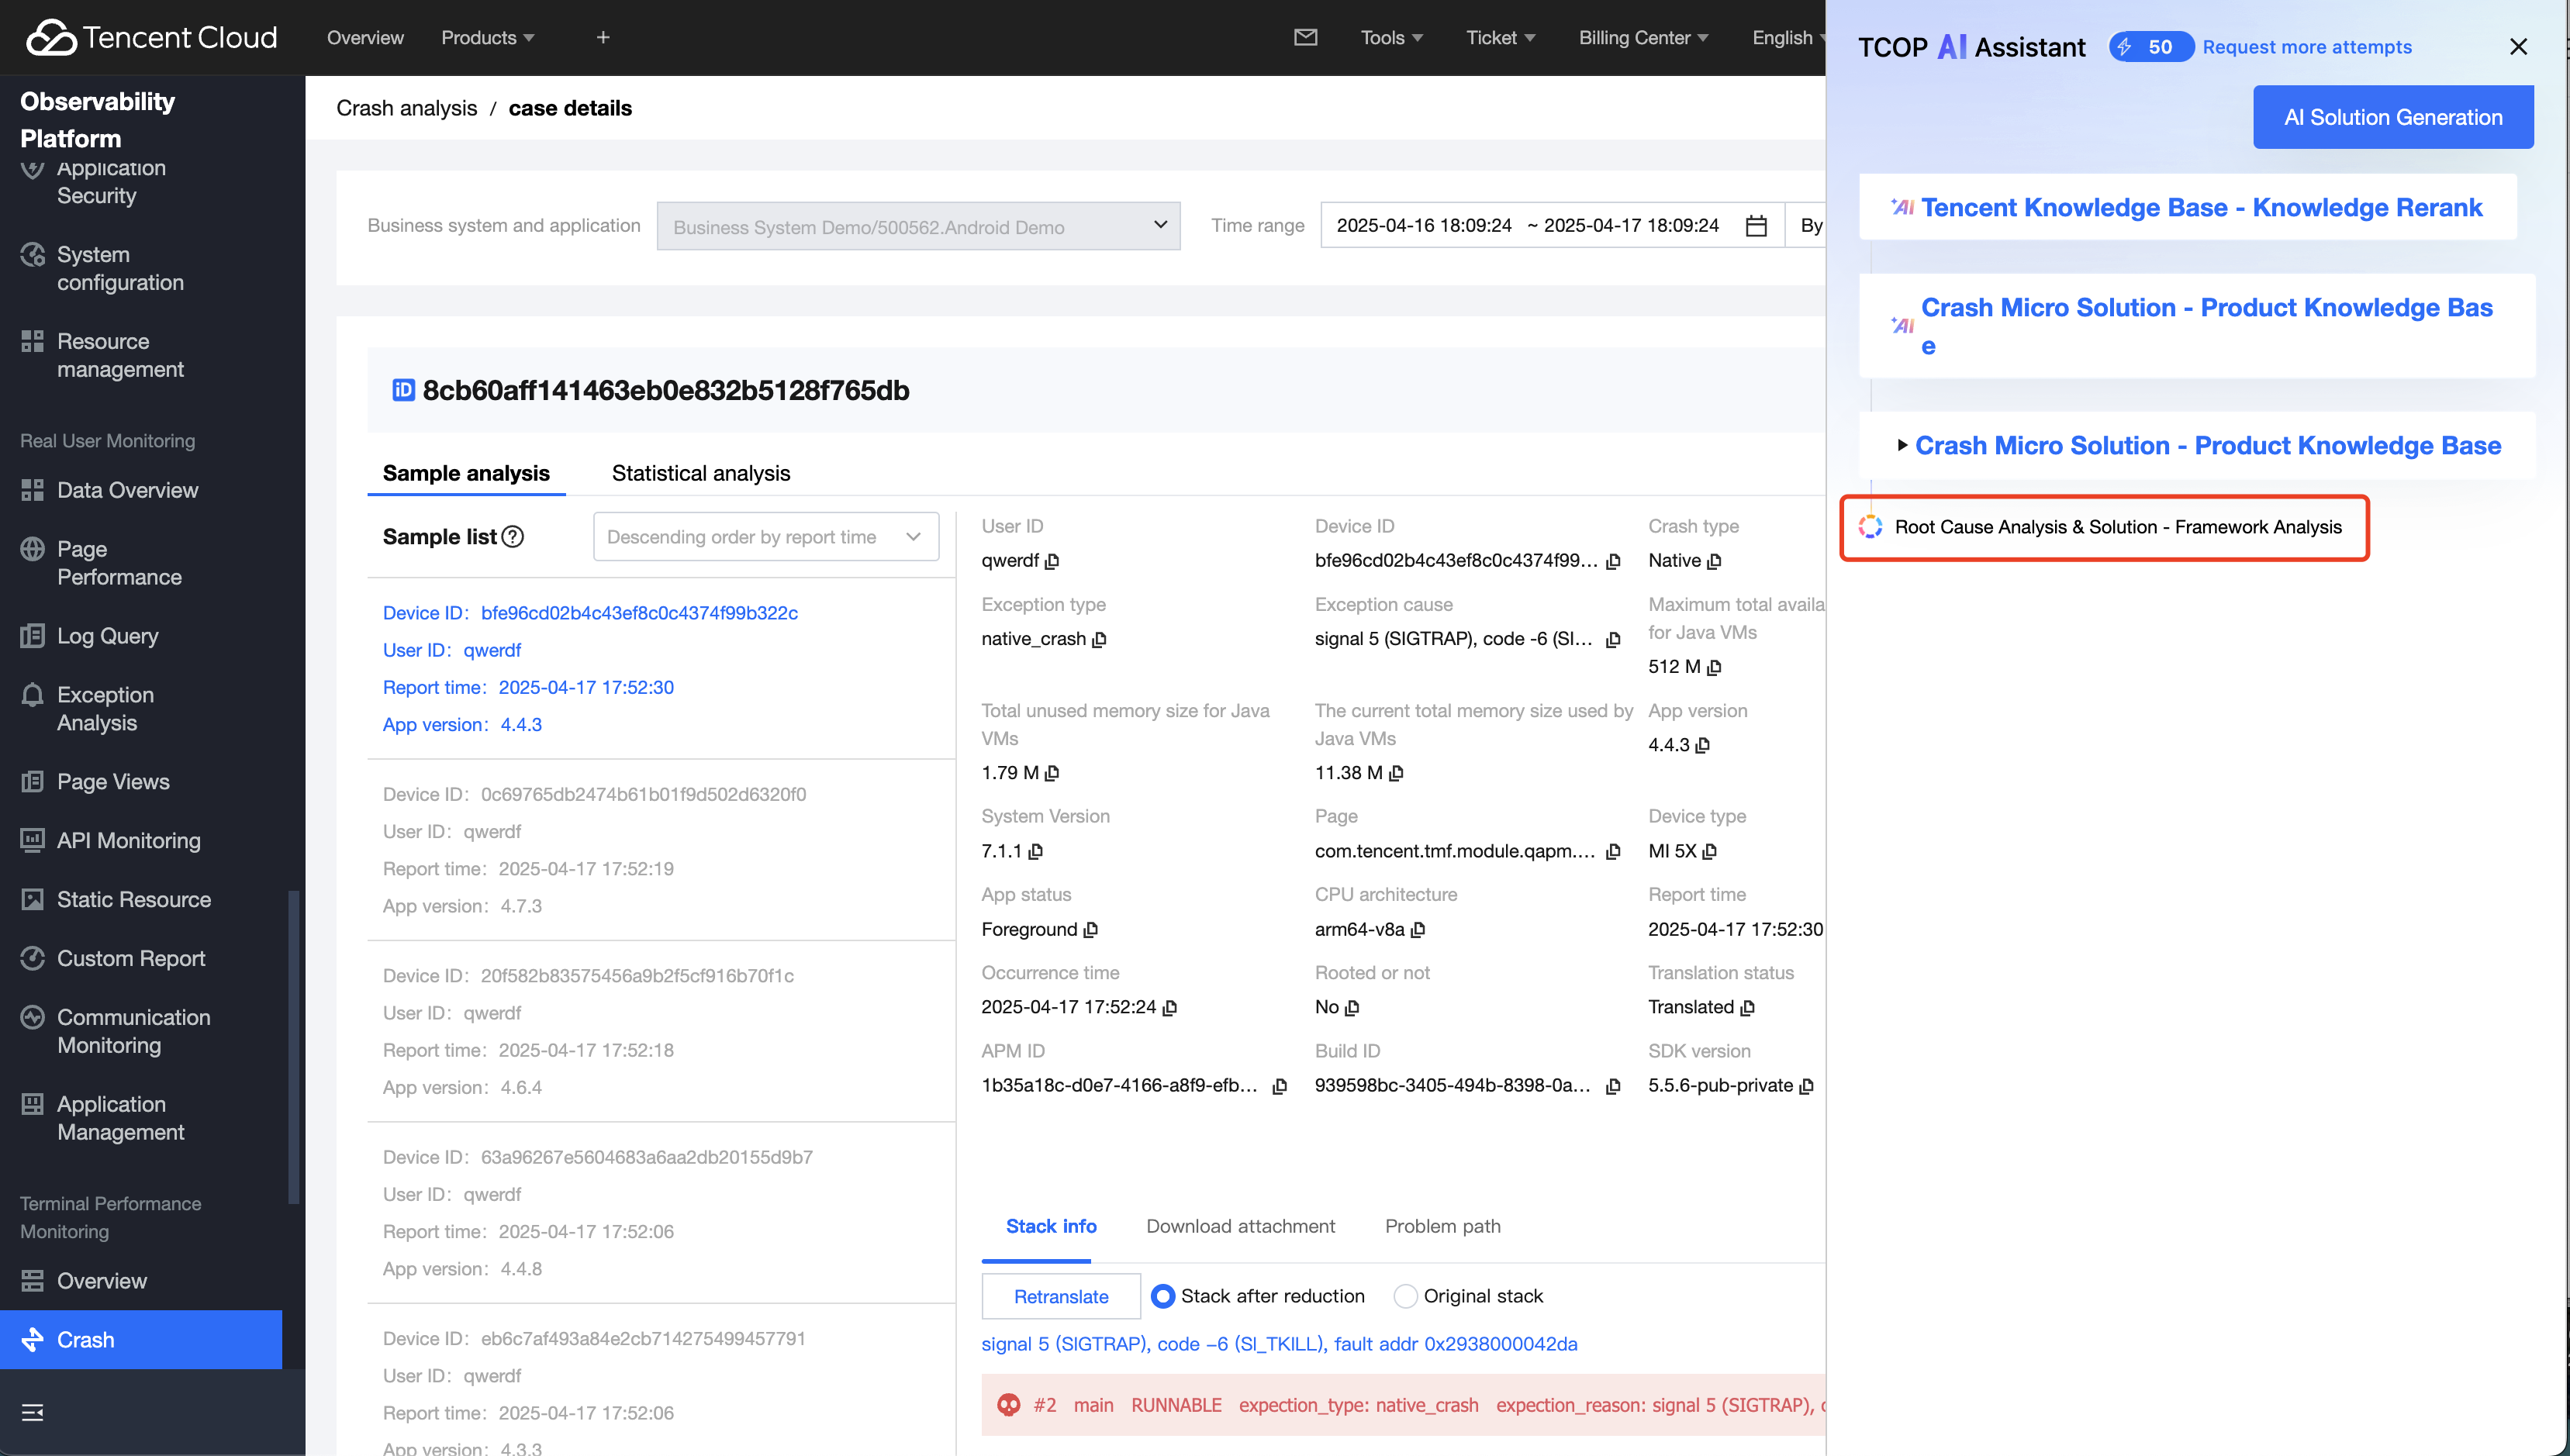
Task: Copy the Device ID value icon
Action: pyautogui.click(x=1613, y=562)
